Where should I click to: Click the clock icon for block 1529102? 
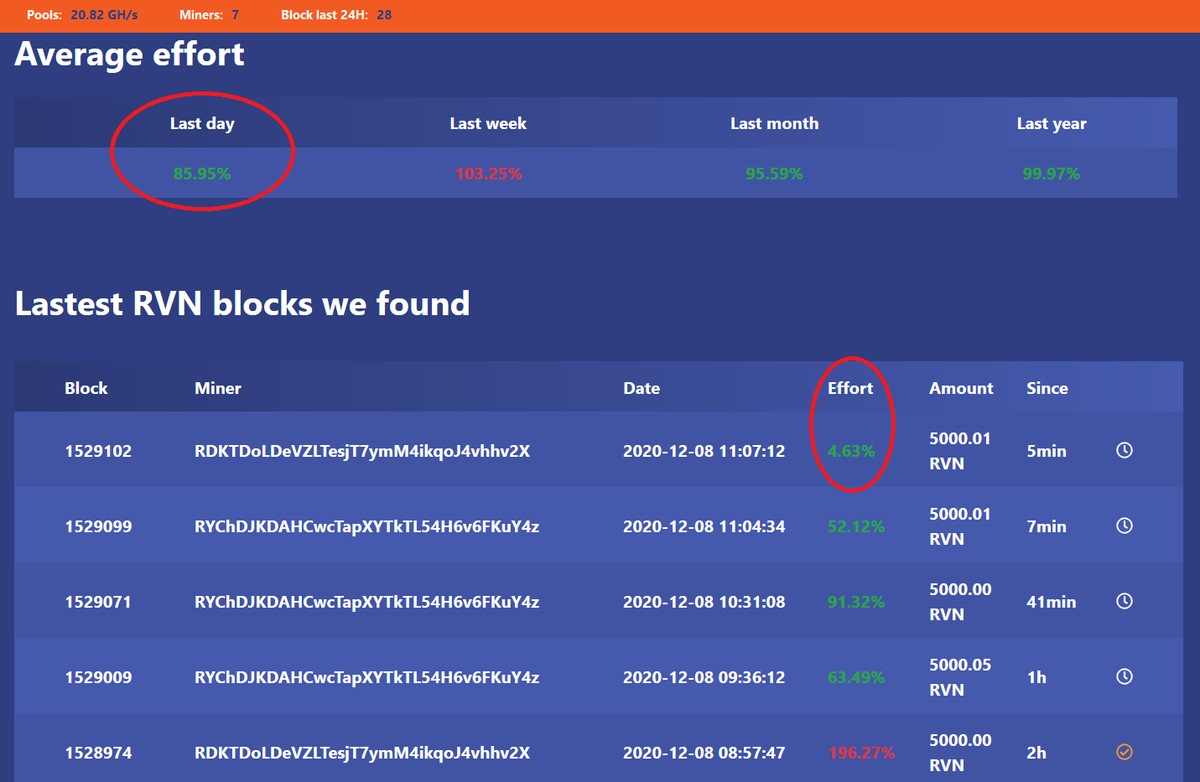pyautogui.click(x=1124, y=450)
